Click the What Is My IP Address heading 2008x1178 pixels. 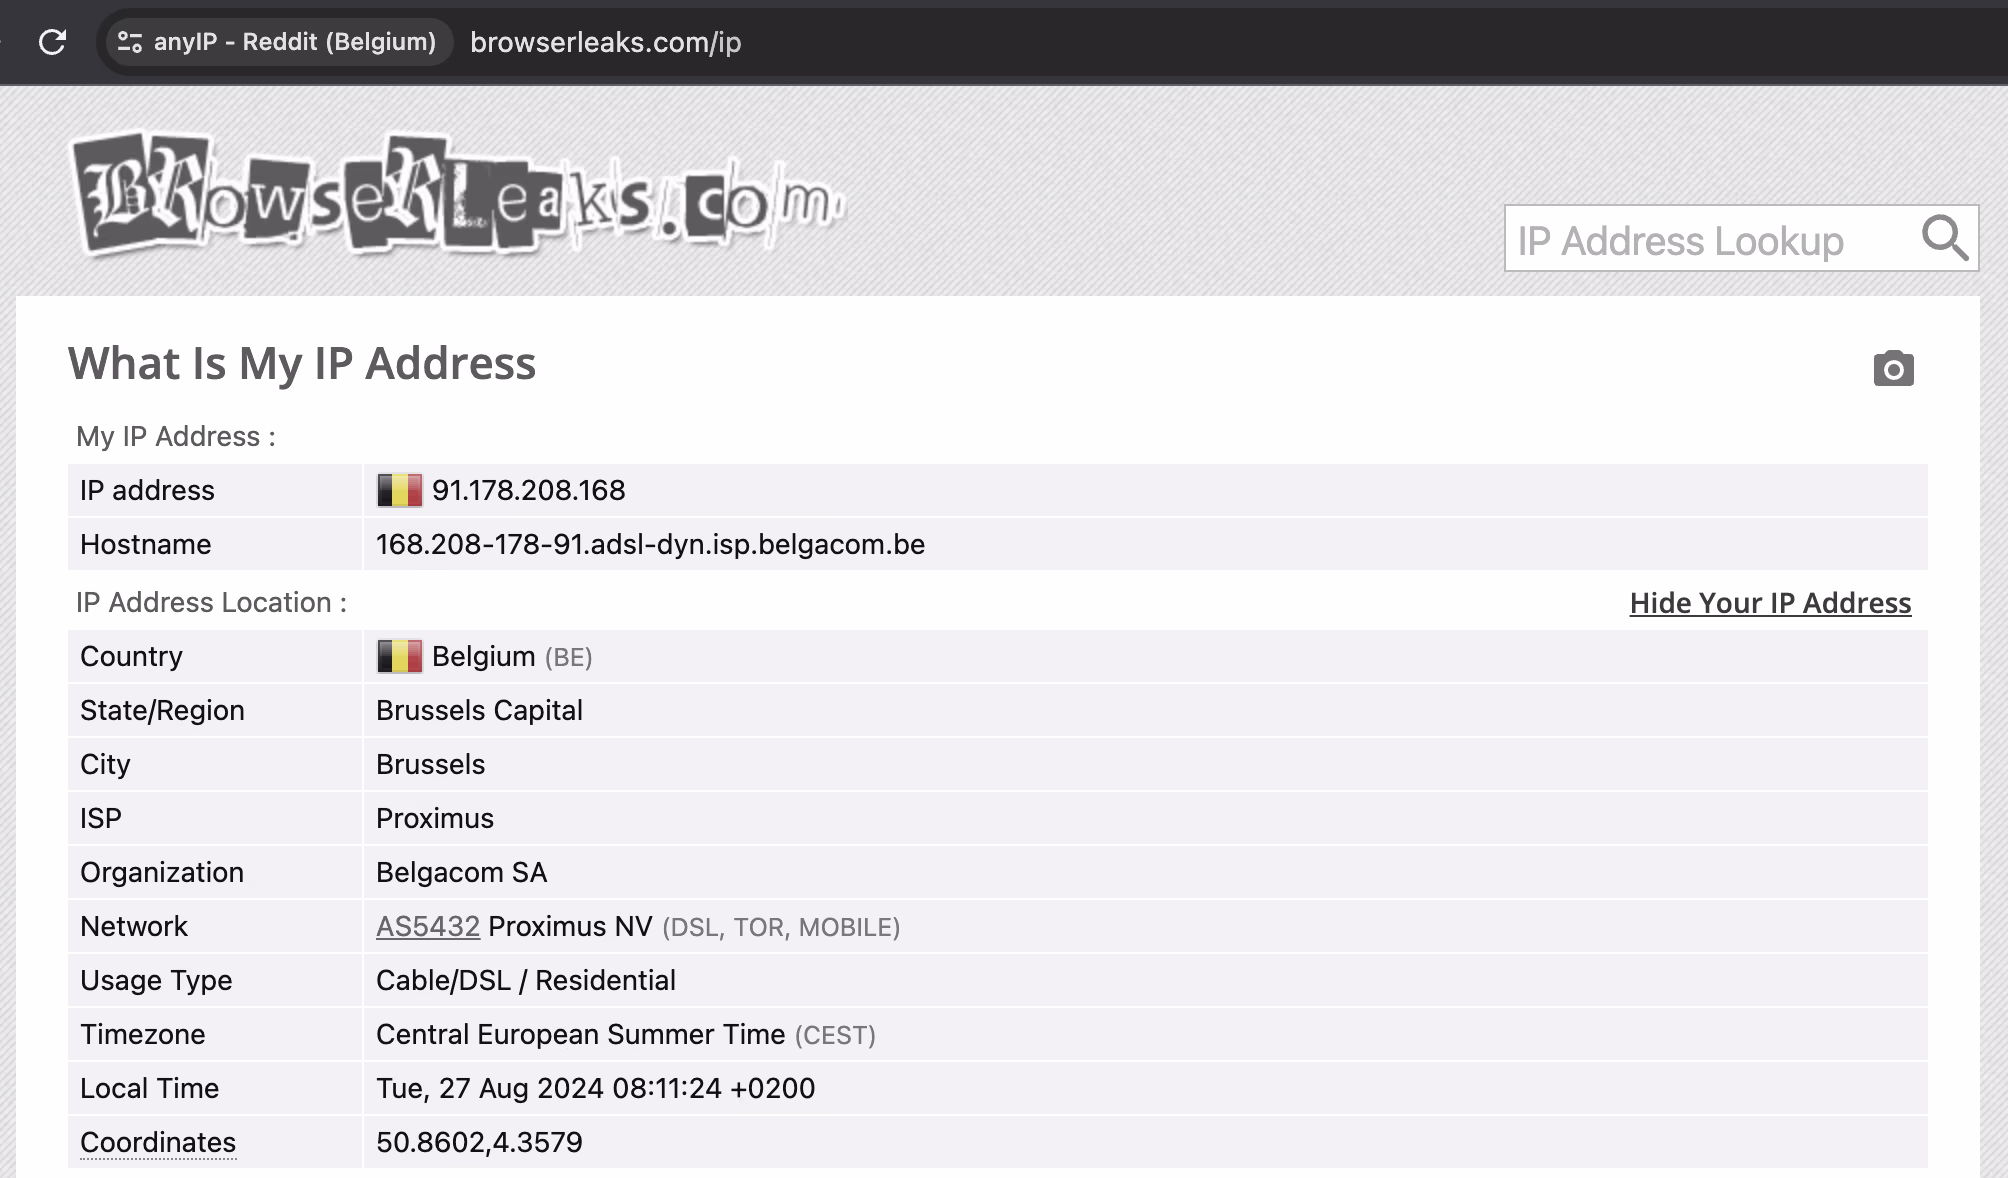(301, 364)
